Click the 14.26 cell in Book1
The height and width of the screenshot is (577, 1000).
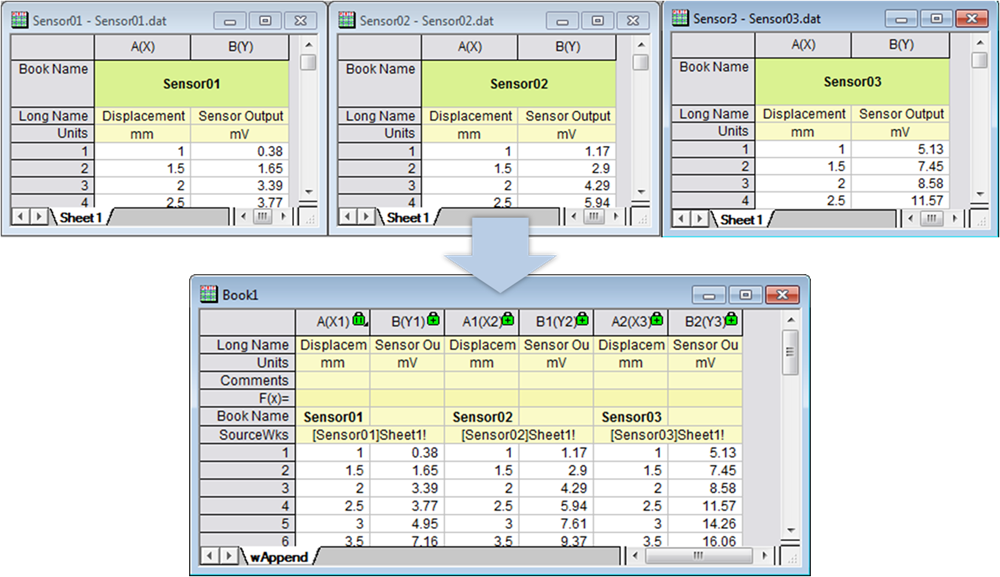click(705, 524)
